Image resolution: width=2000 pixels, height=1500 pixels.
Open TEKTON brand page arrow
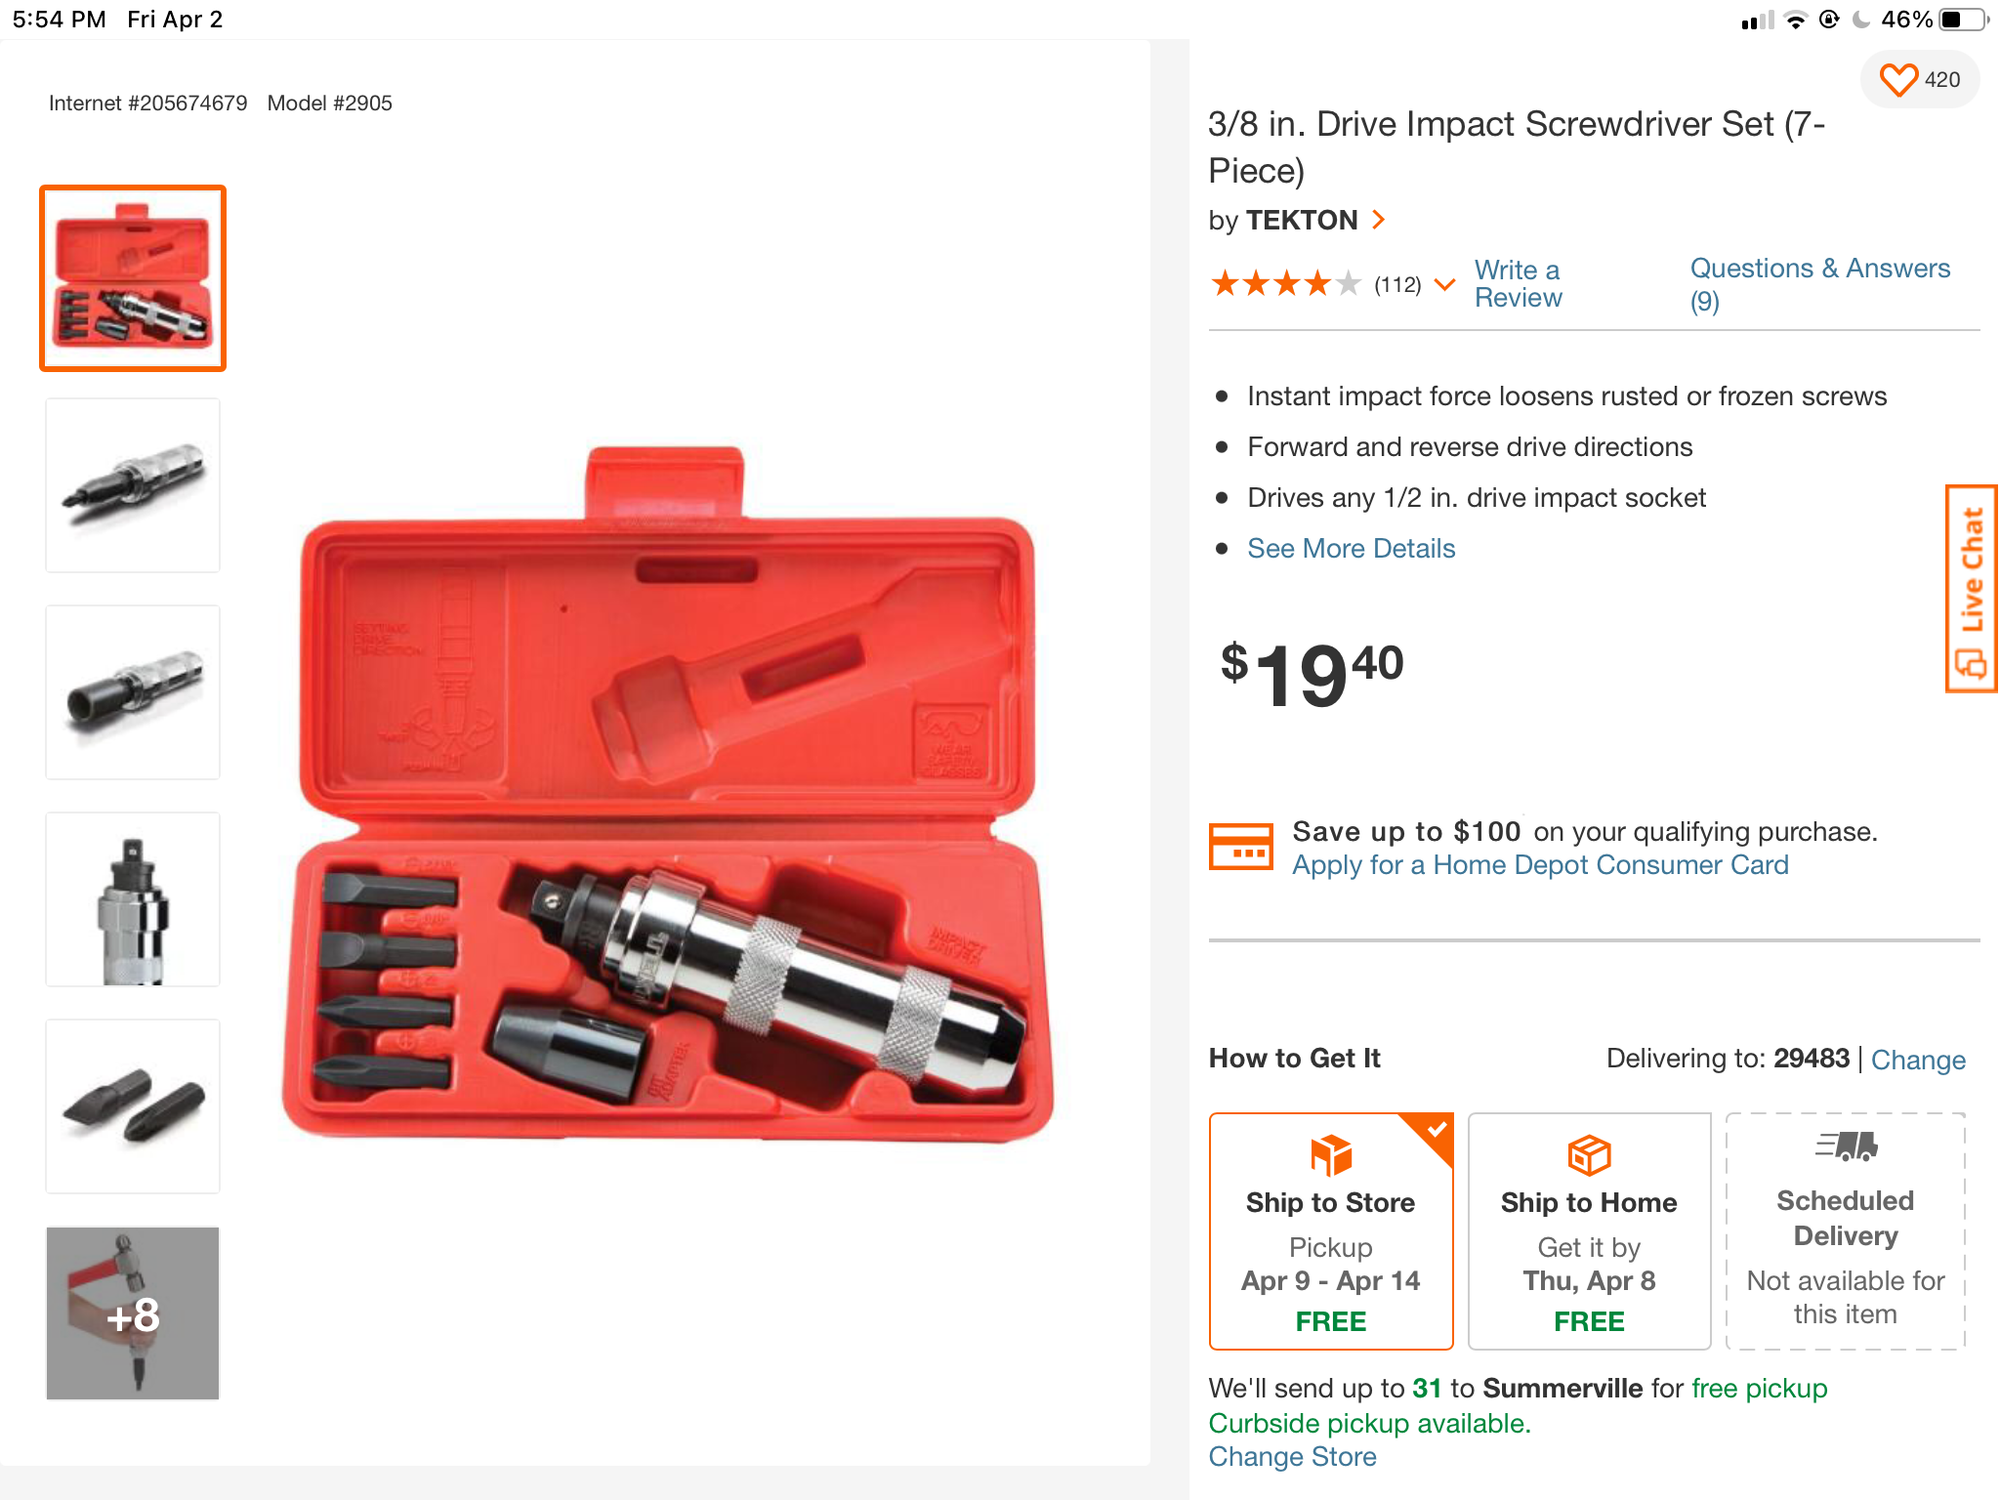click(x=1379, y=220)
